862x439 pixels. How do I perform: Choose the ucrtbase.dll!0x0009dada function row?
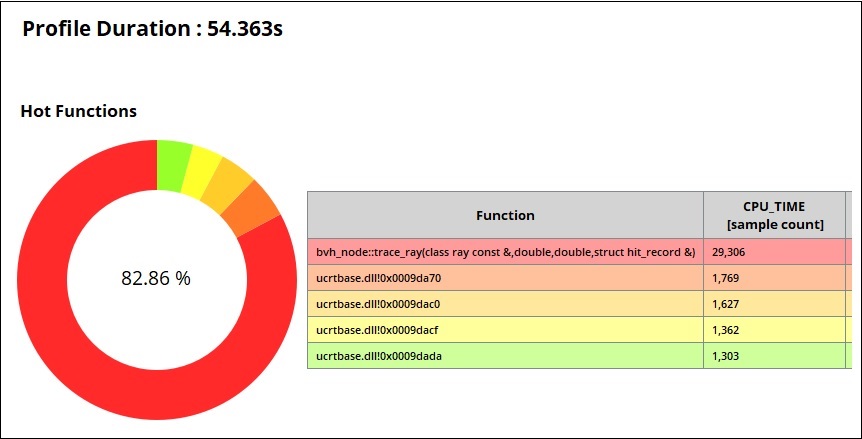pyautogui.click(x=378, y=356)
